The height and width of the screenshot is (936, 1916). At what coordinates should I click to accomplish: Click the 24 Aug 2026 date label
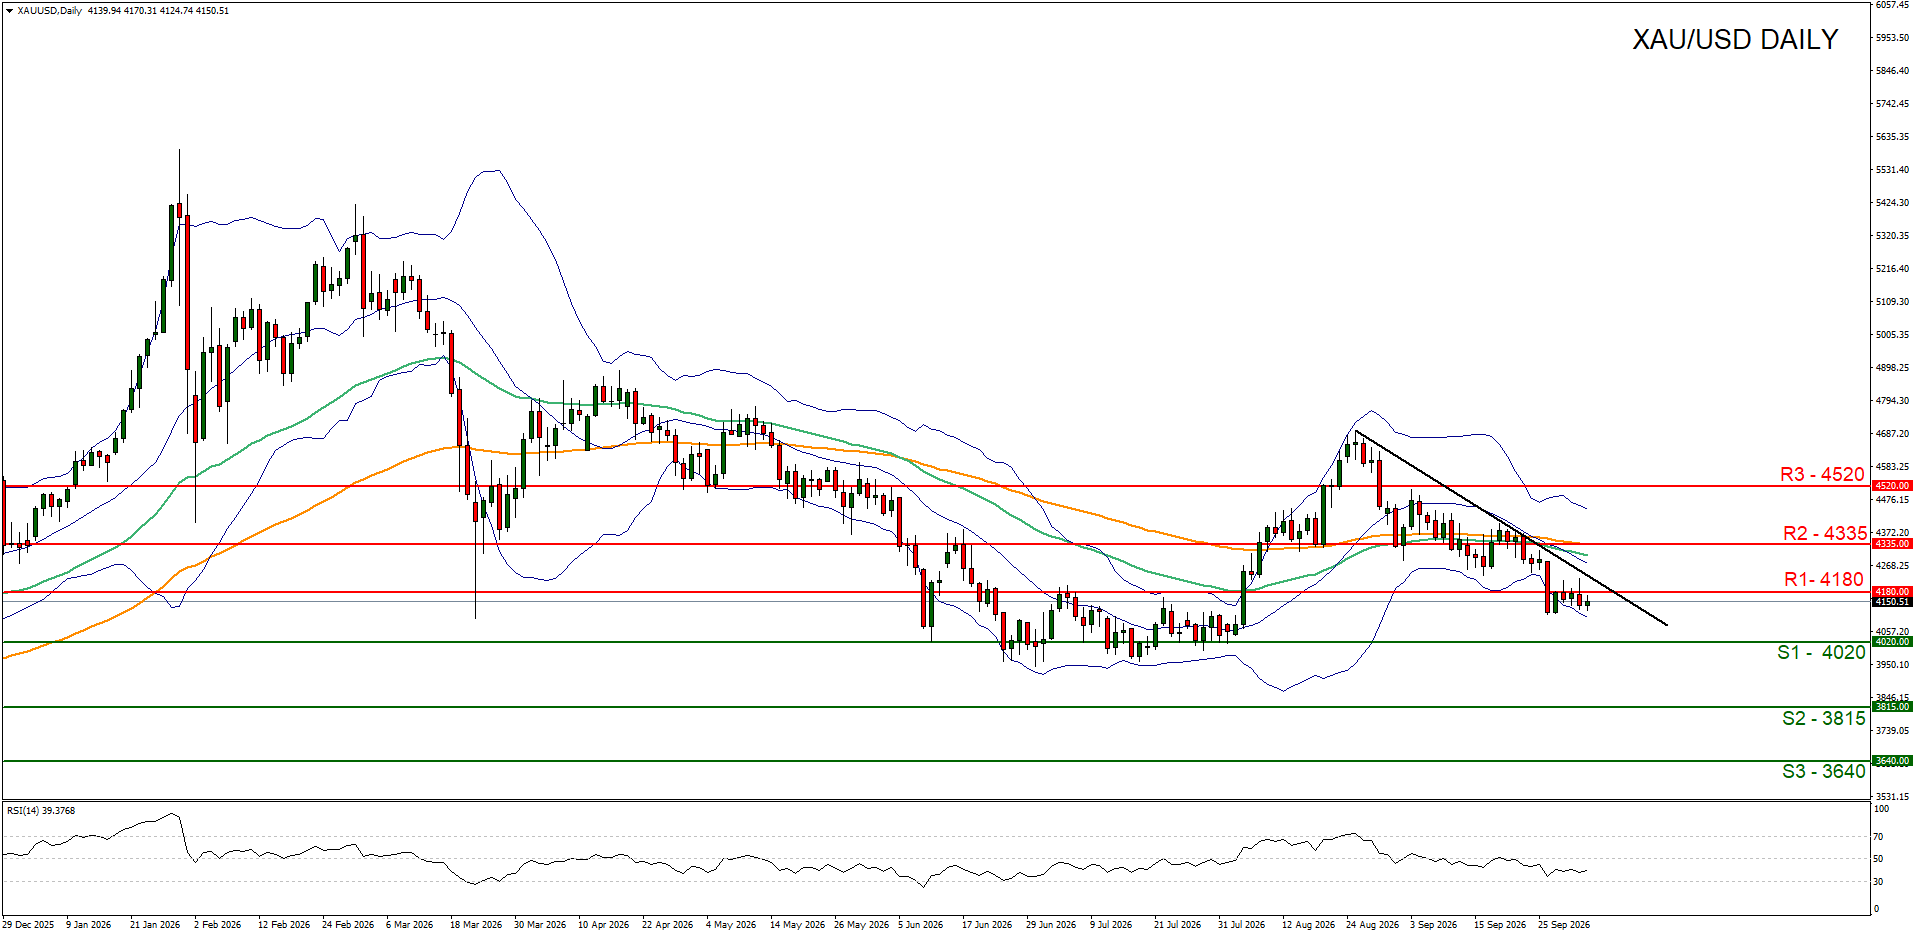[x=1372, y=925]
